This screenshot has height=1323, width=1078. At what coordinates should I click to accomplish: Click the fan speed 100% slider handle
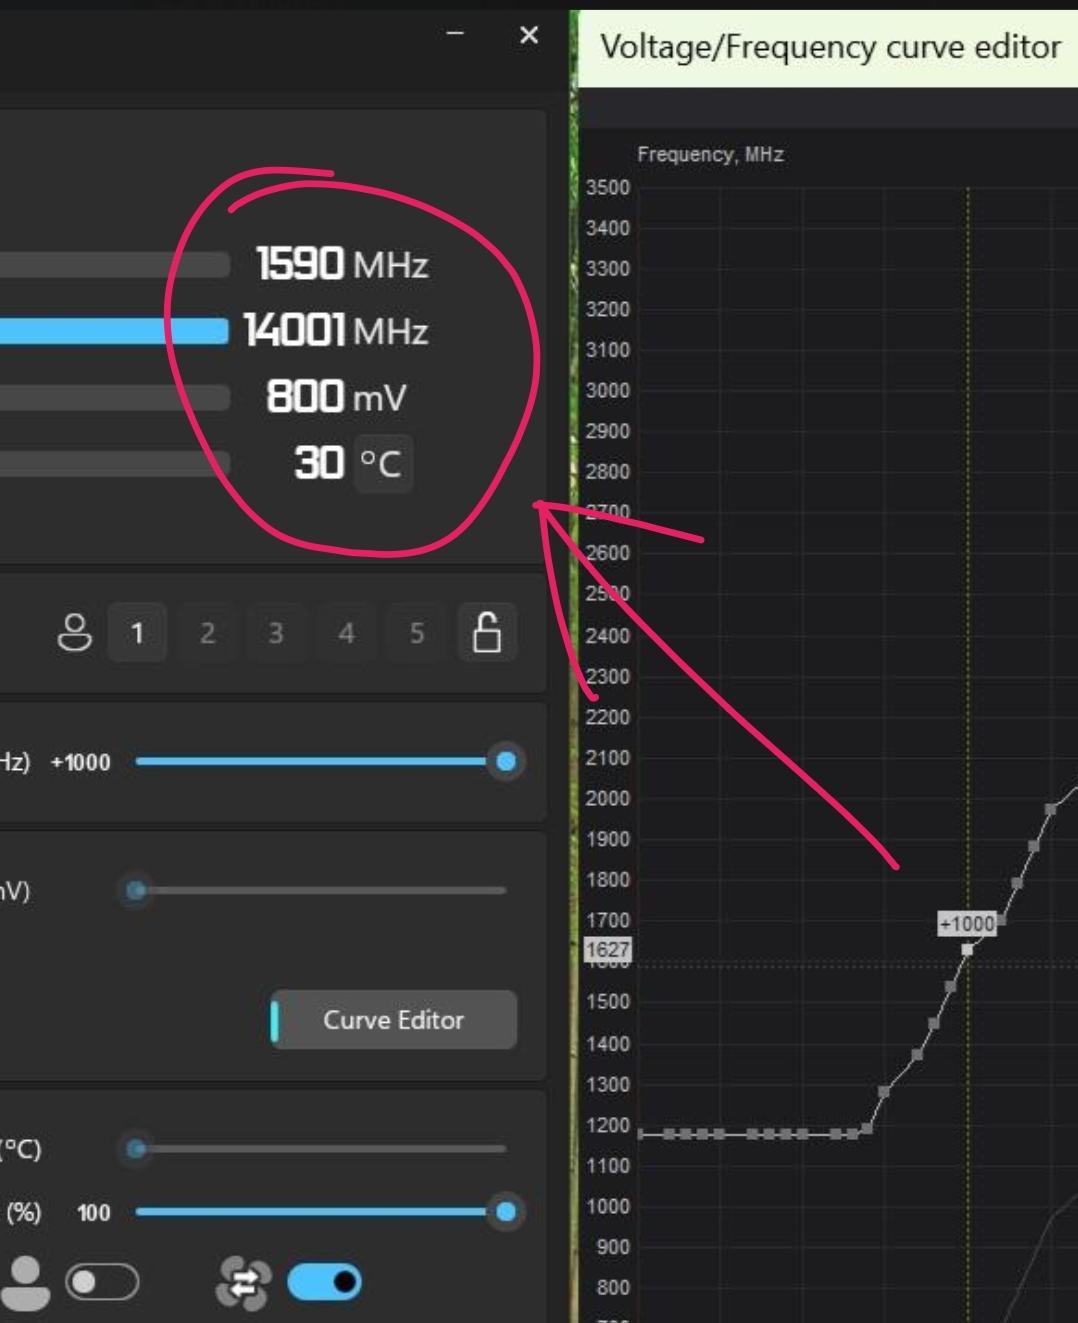coord(506,1212)
